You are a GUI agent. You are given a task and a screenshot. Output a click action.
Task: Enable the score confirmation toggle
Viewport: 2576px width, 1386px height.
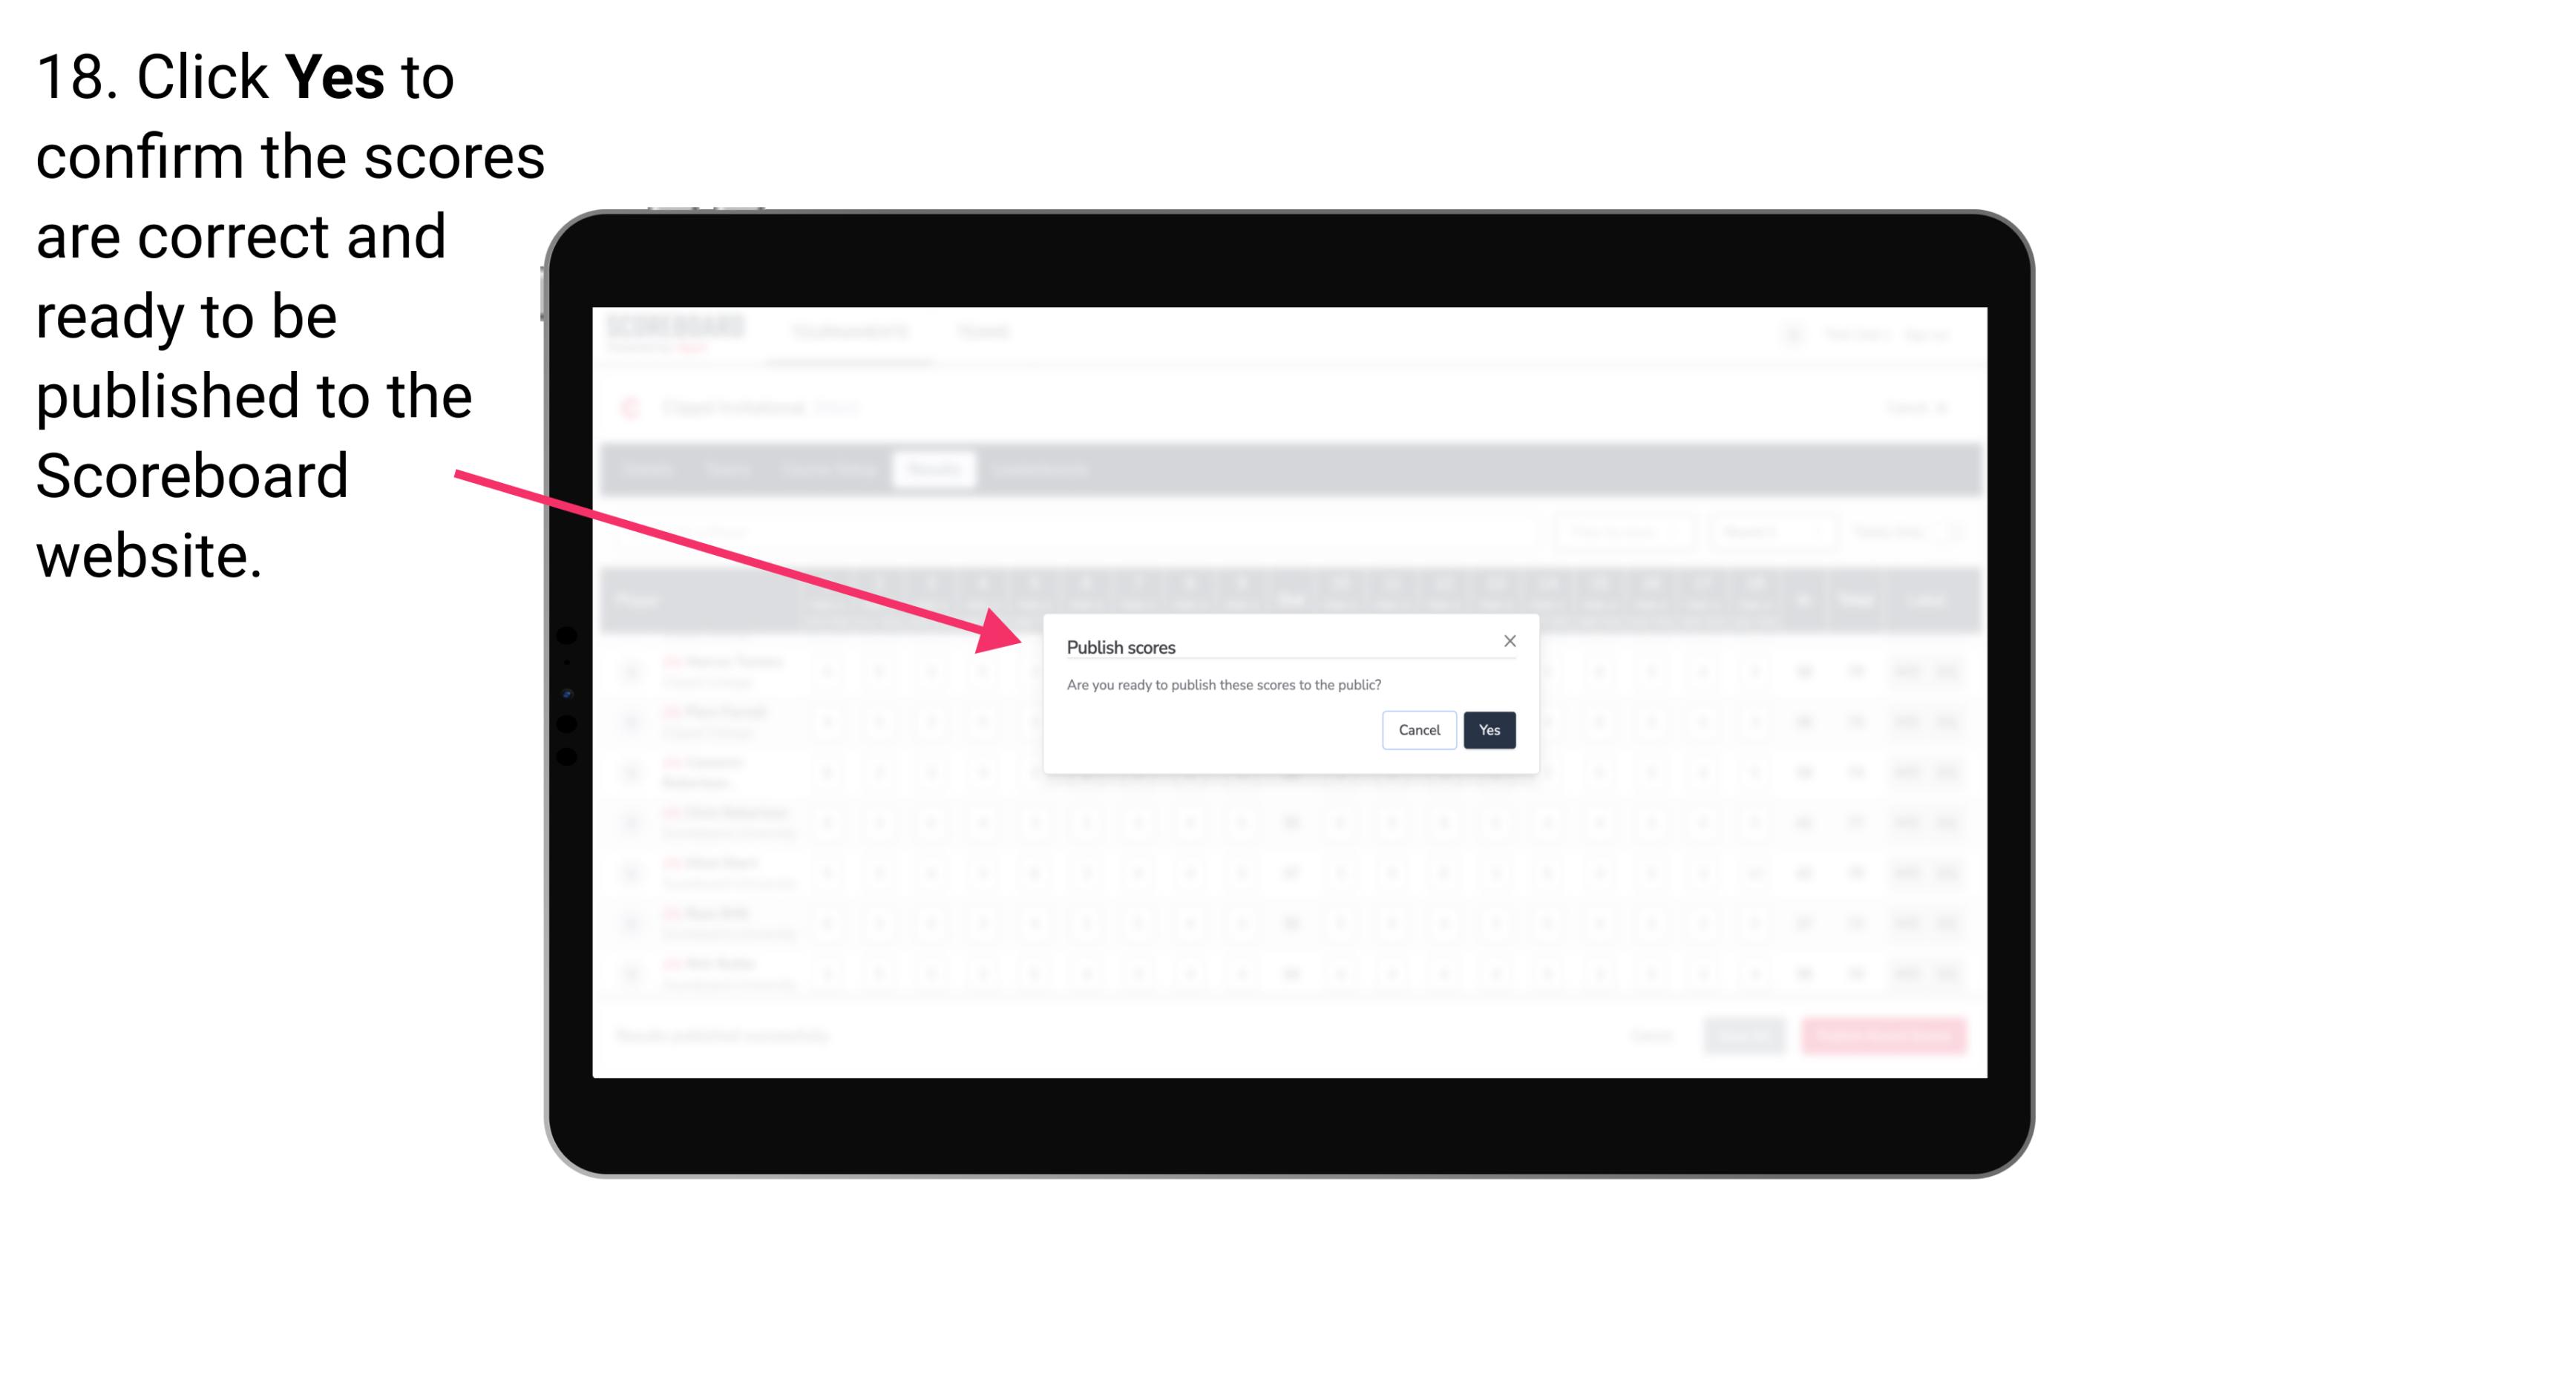1487,729
